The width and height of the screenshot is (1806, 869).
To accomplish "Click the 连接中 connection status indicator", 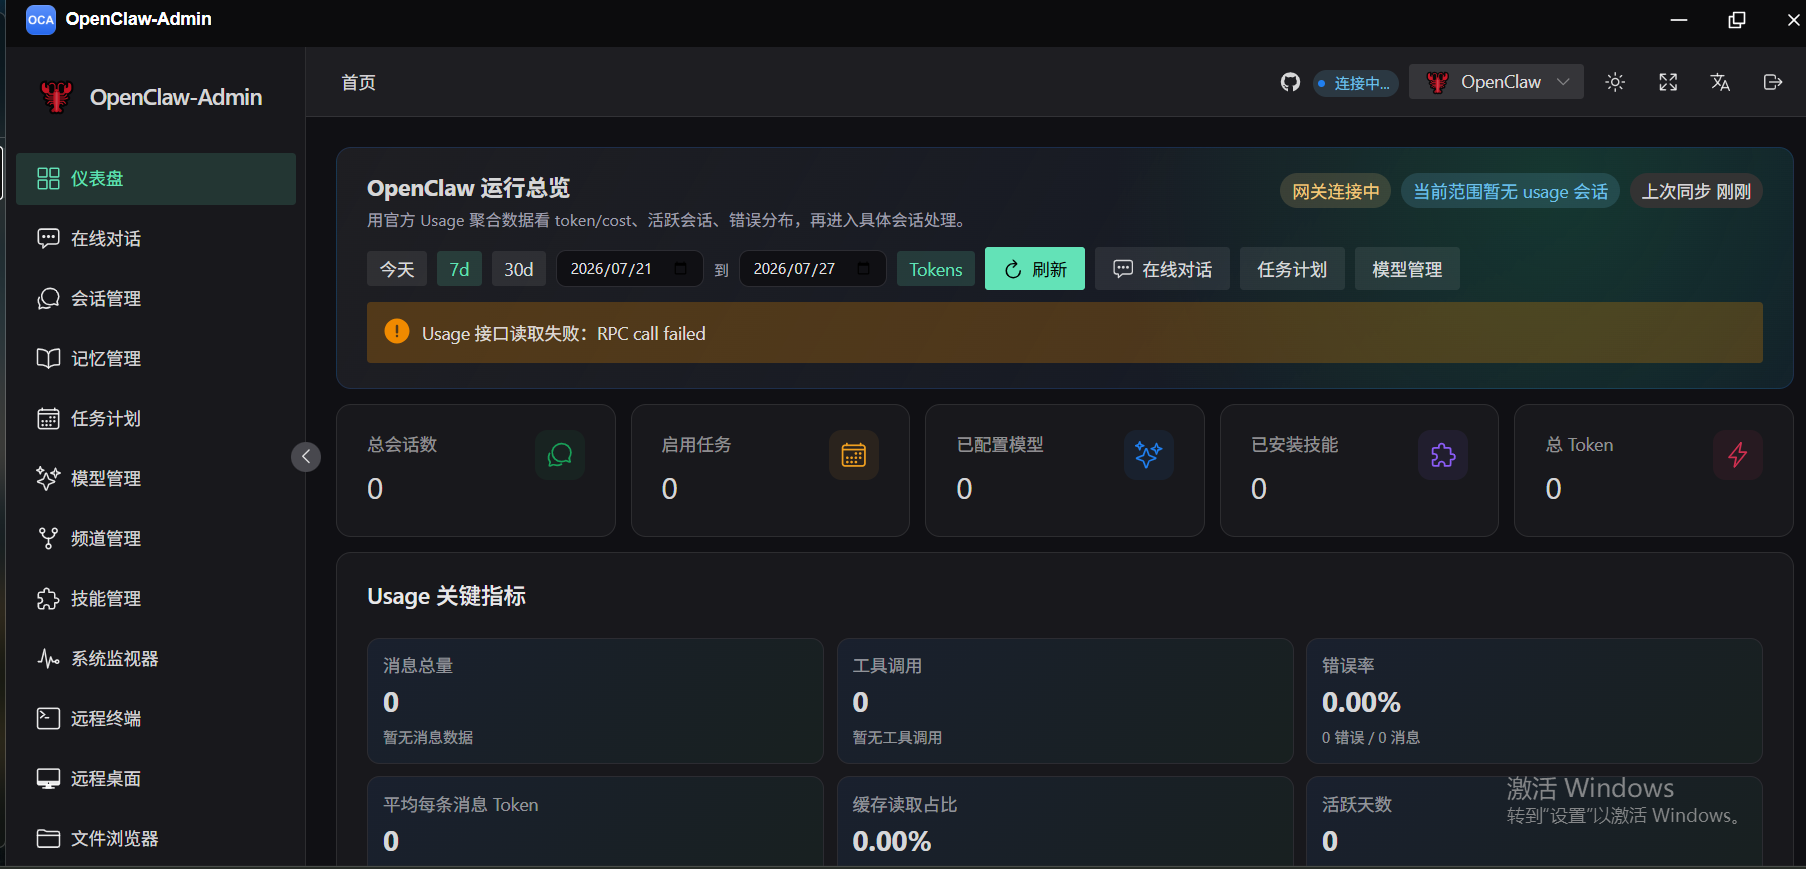I will click(1355, 83).
